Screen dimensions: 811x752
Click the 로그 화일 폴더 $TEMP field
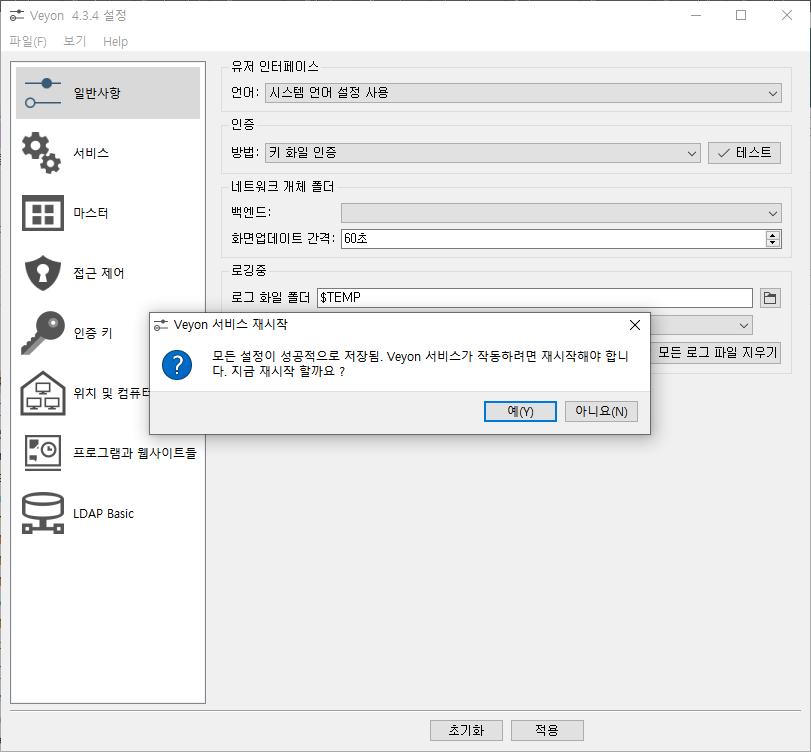click(535, 298)
